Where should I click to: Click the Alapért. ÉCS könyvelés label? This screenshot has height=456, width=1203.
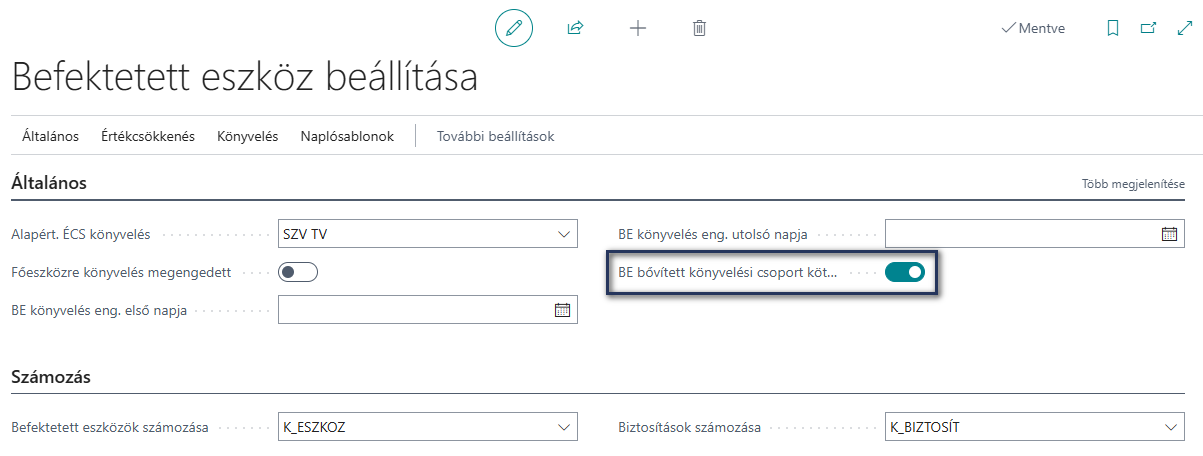click(80, 234)
